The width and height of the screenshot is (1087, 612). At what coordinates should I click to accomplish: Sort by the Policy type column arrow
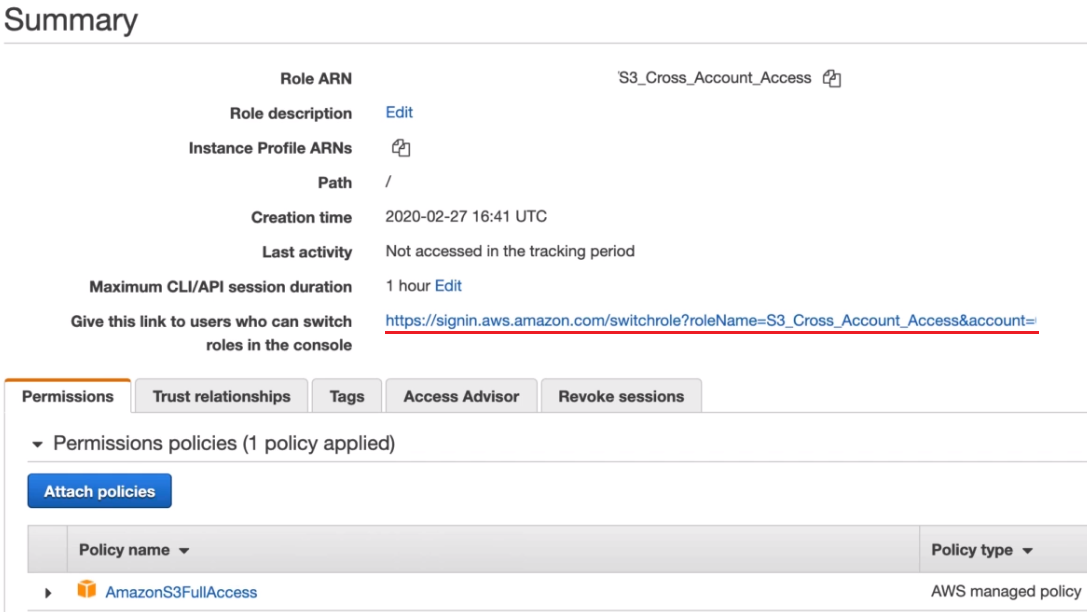1028,551
